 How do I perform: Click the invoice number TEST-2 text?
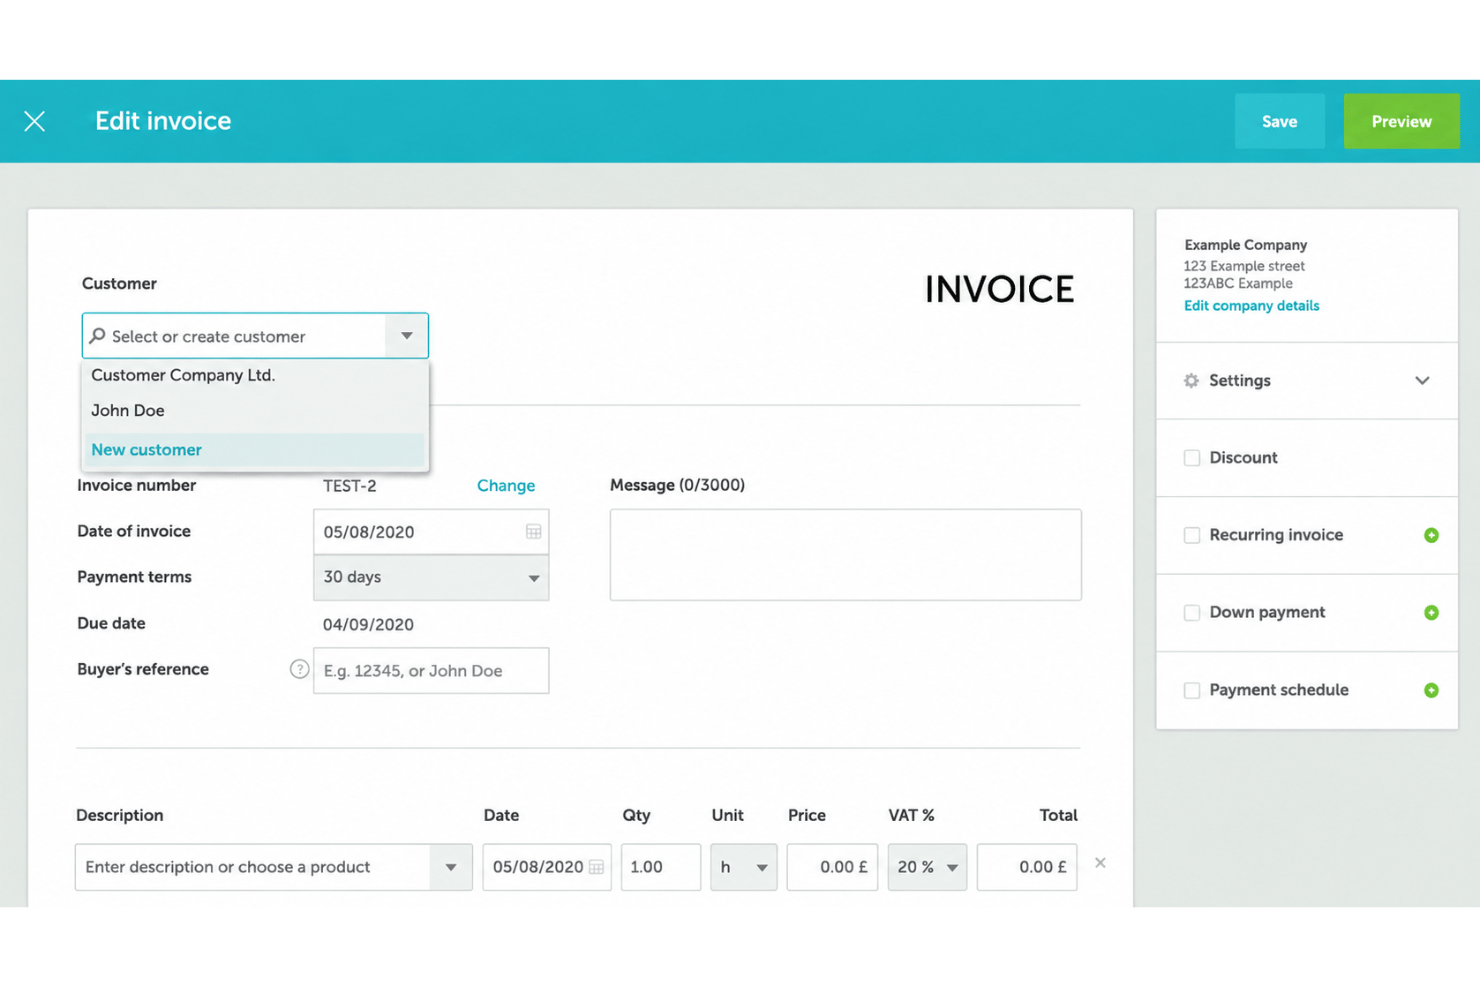[350, 486]
